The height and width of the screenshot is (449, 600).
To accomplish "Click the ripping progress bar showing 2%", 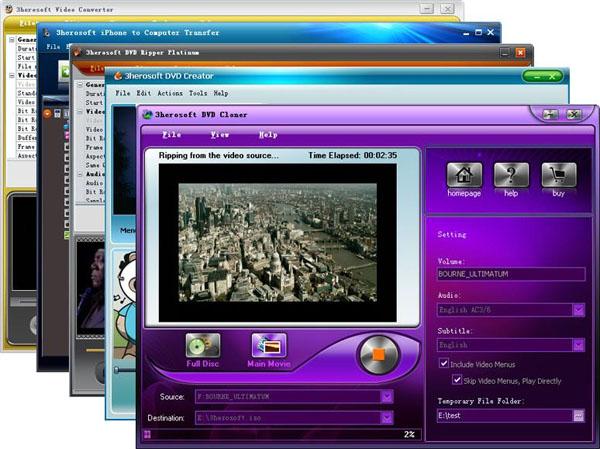I will pos(282,434).
